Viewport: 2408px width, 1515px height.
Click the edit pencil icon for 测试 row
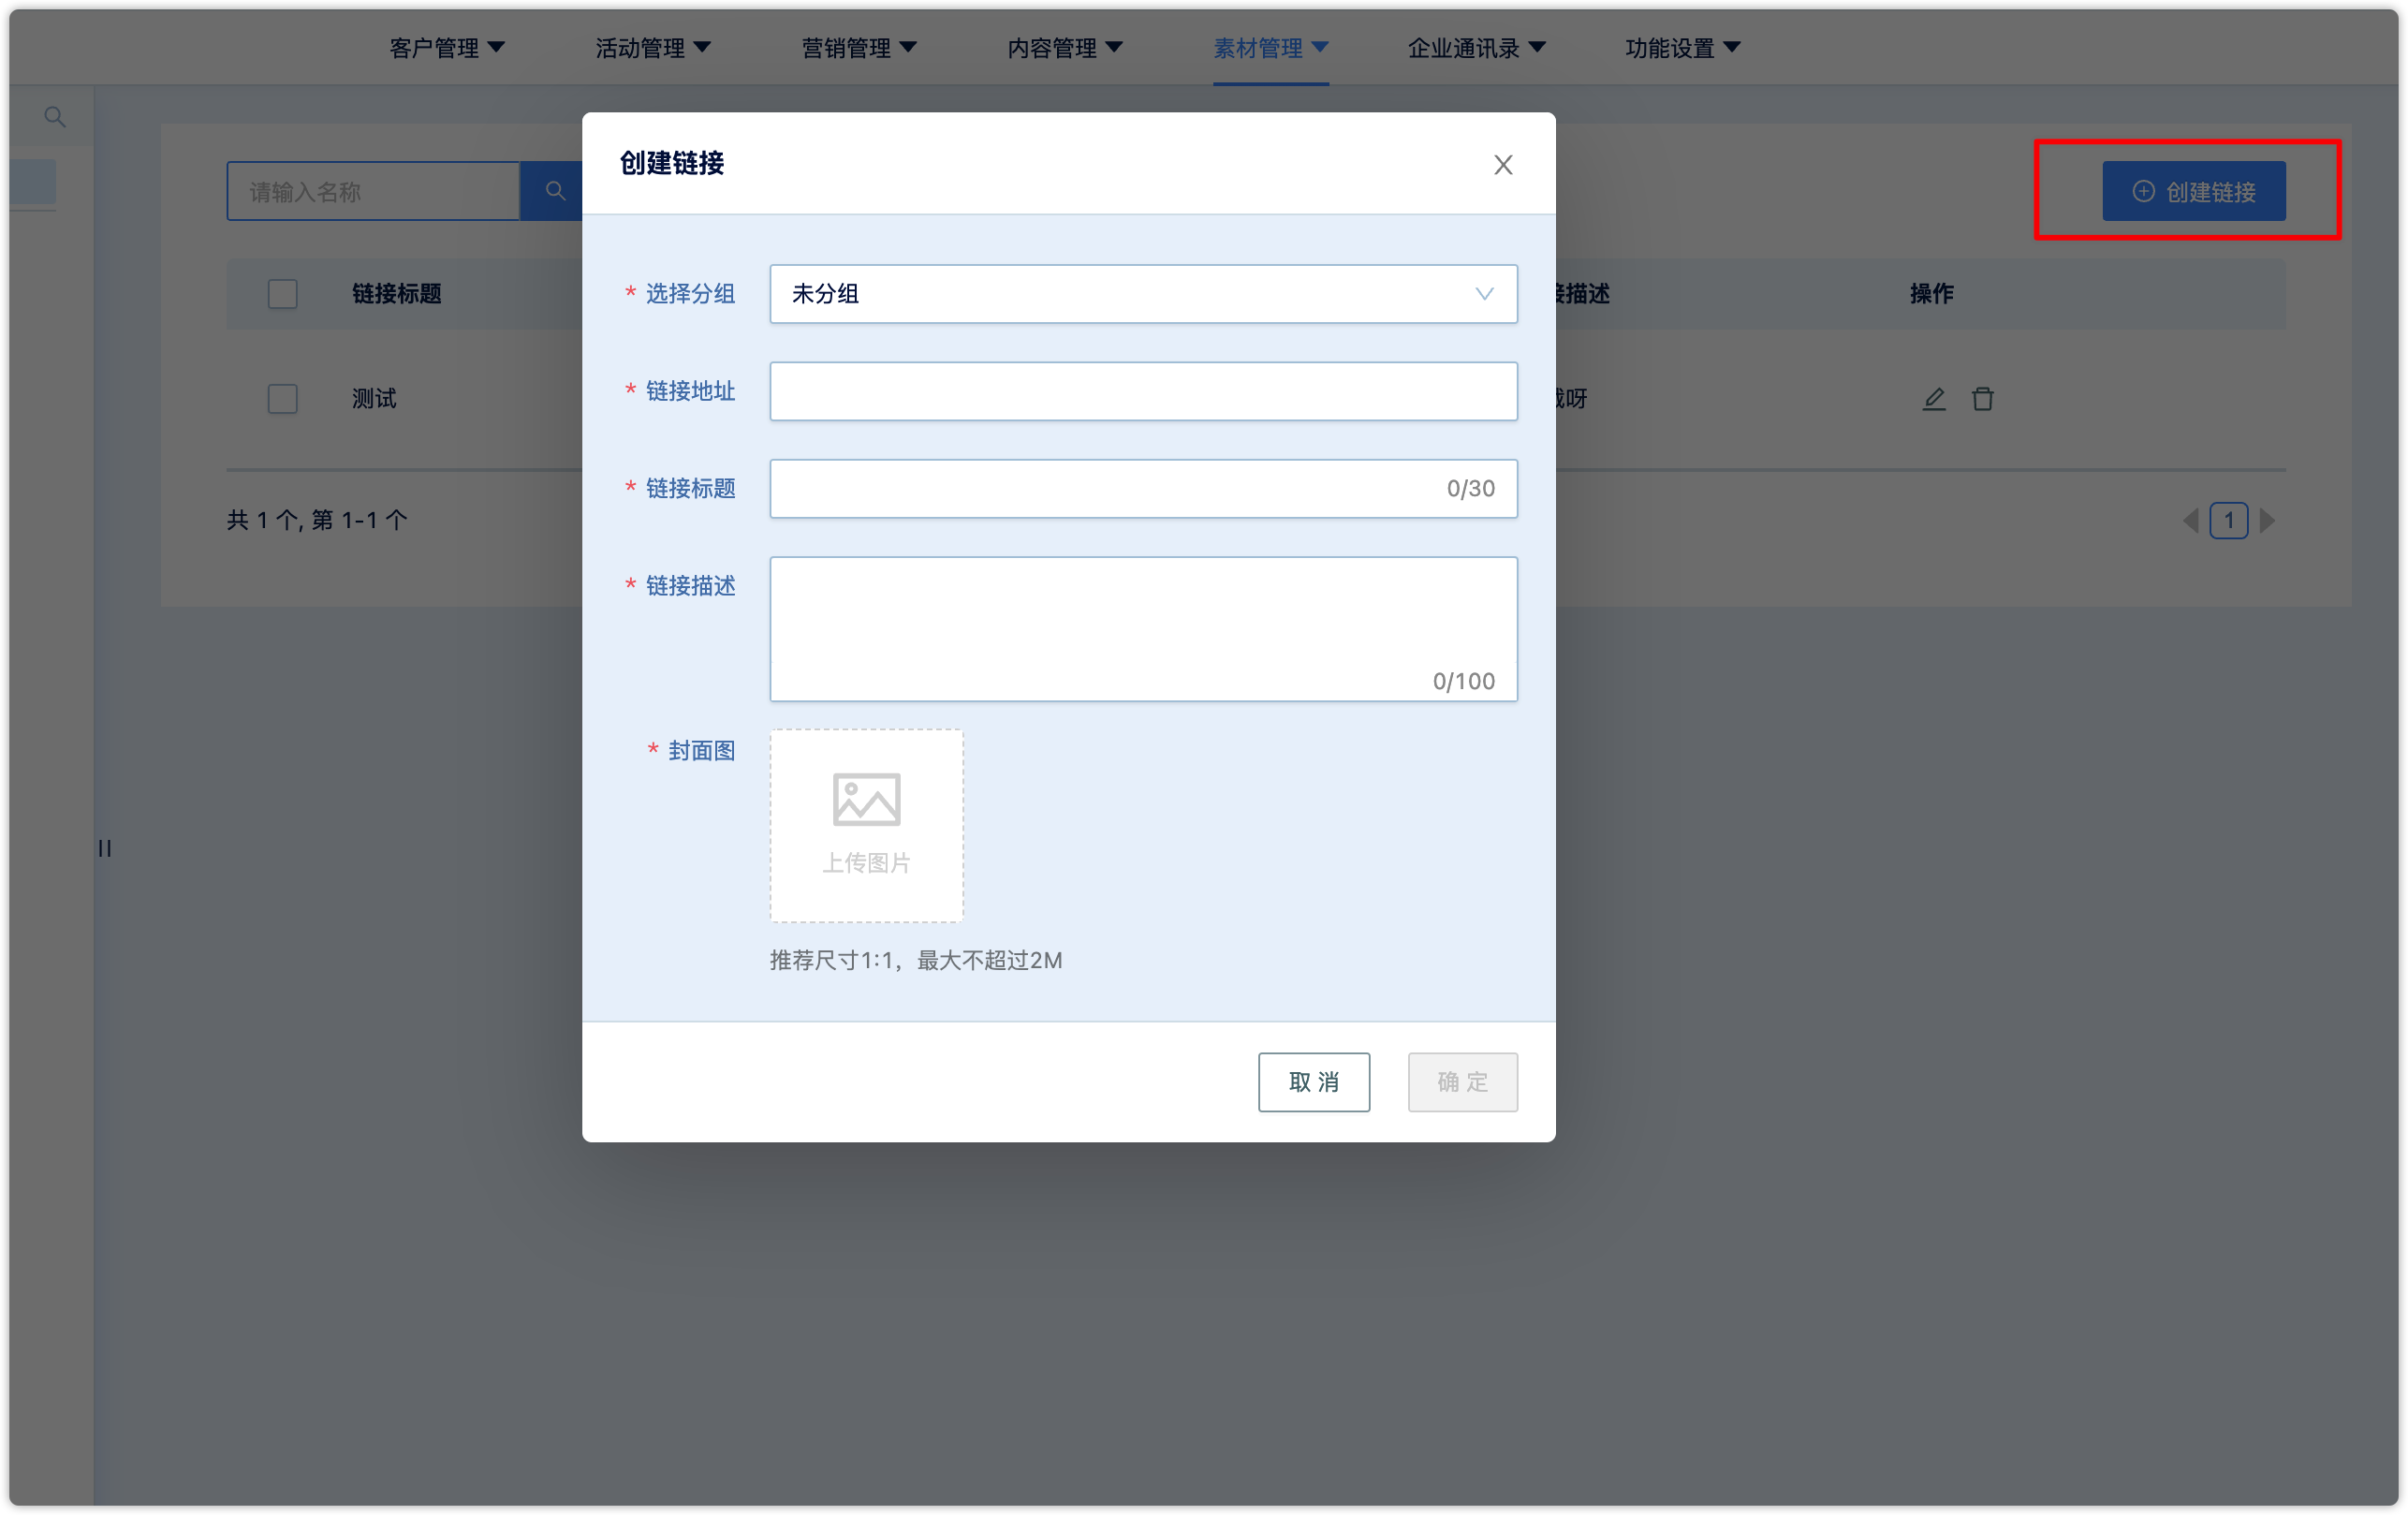point(1933,399)
